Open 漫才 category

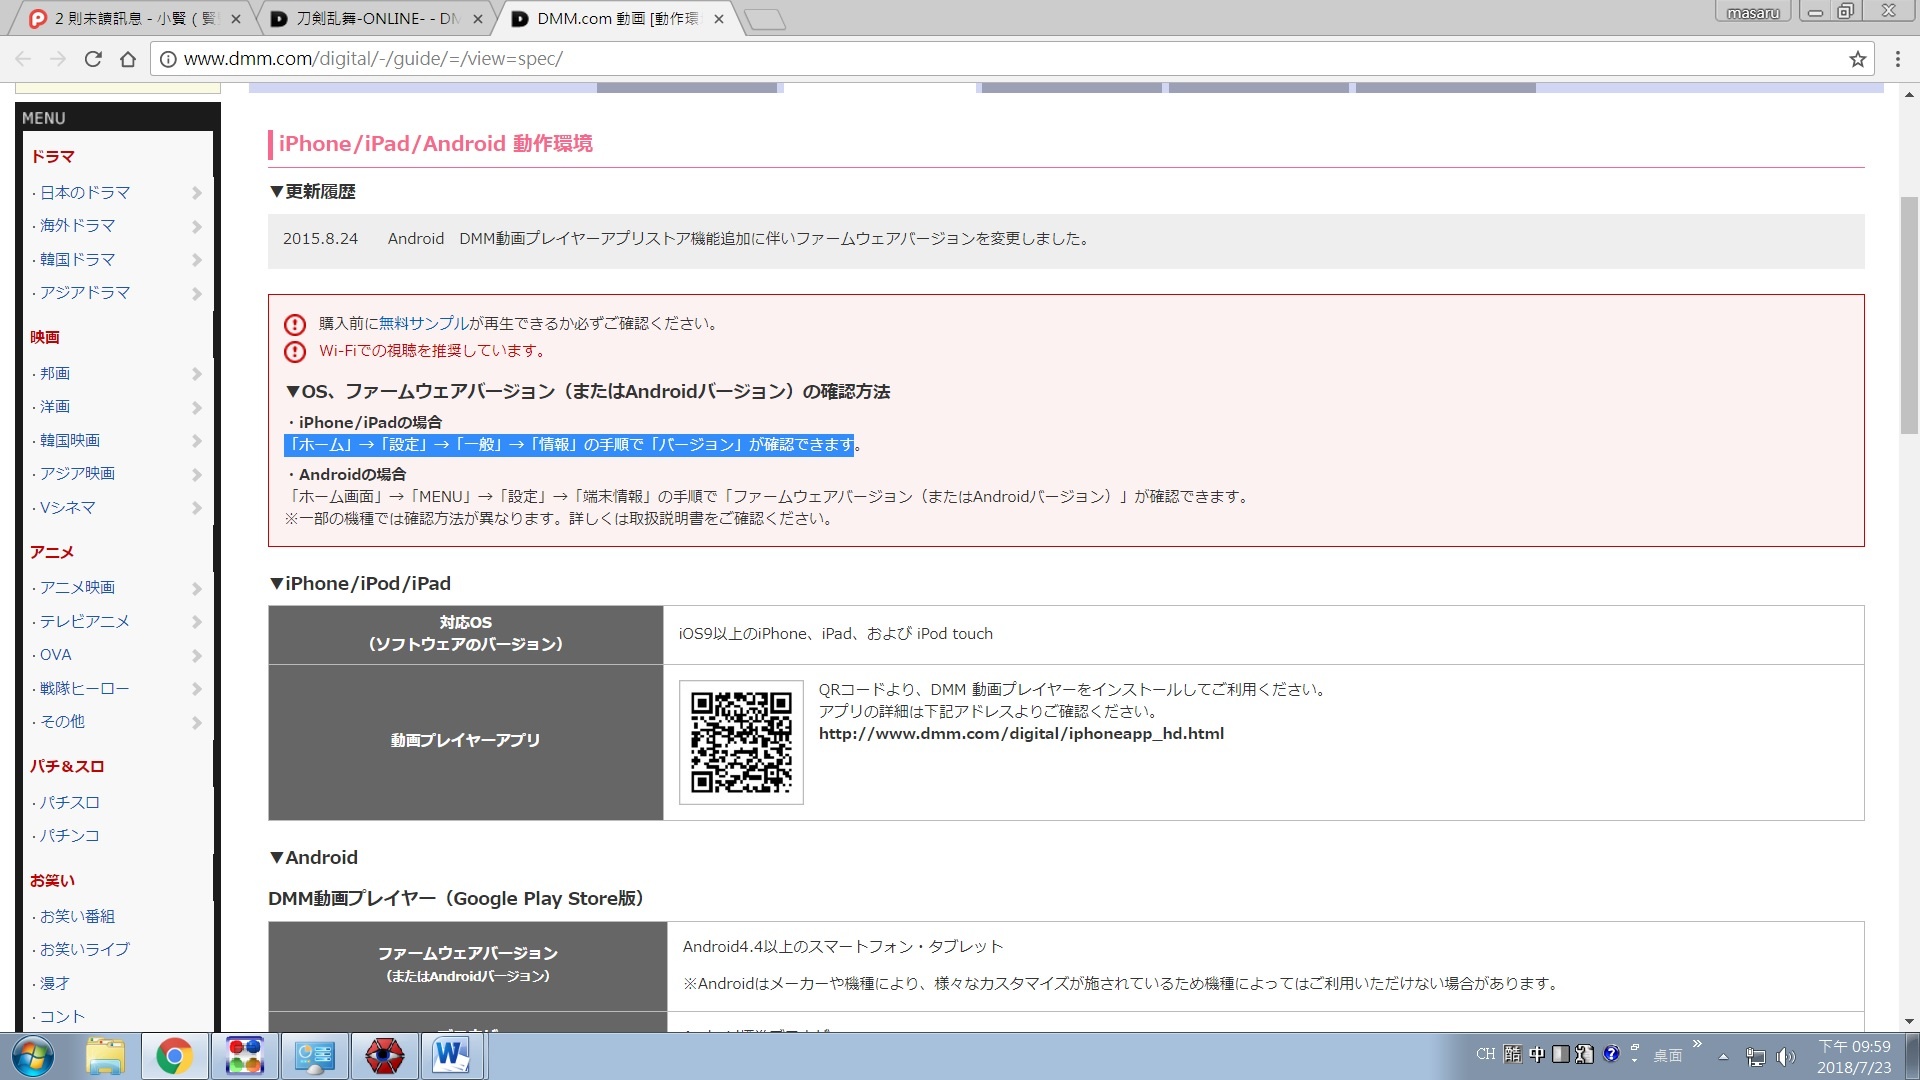coord(55,983)
